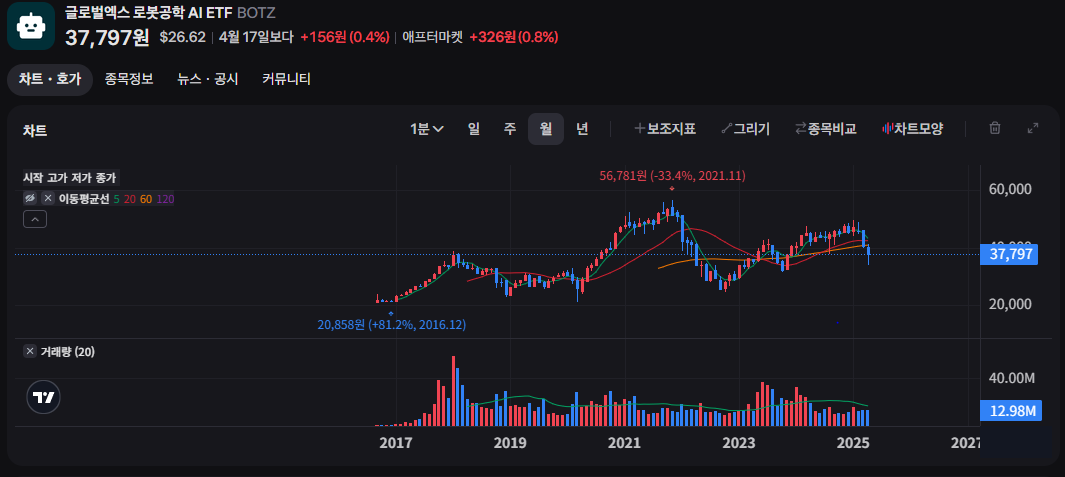
Task: Switch chart to 년 (yearly) interval
Action: [582, 129]
